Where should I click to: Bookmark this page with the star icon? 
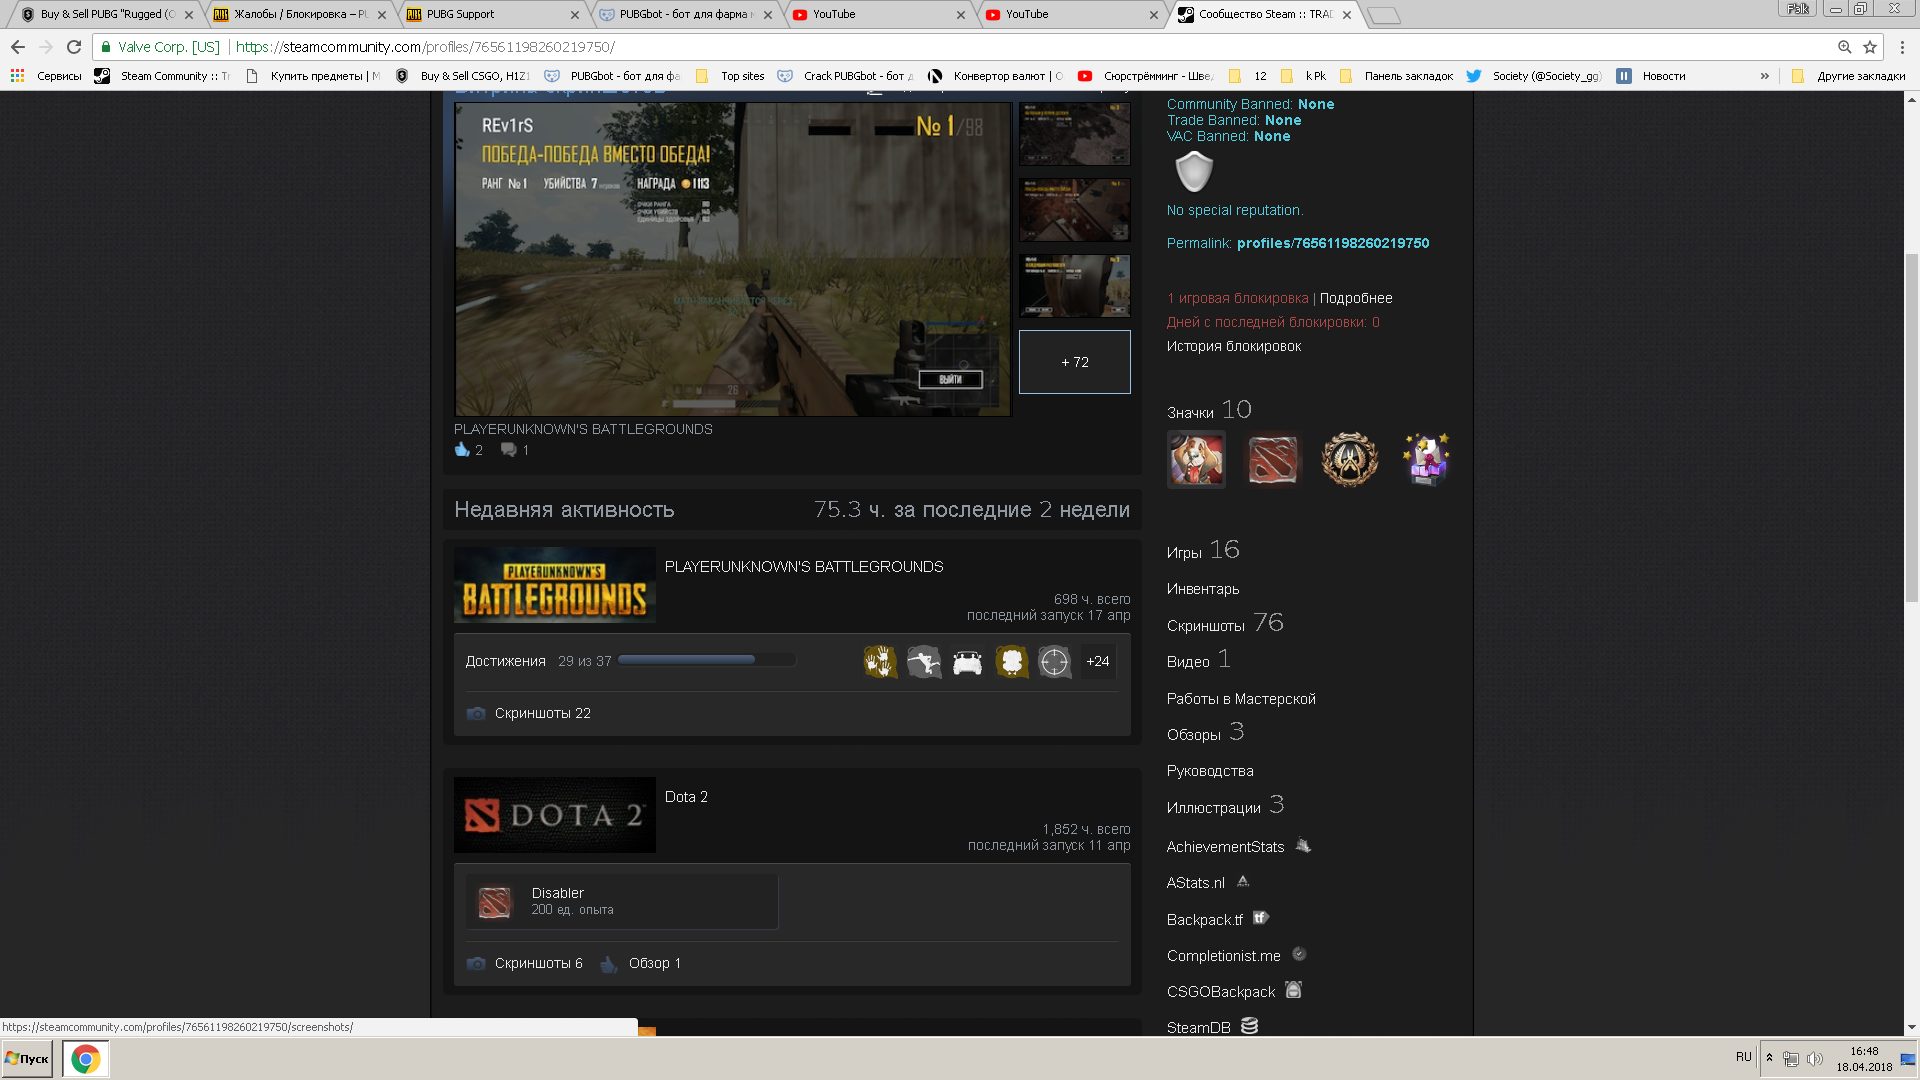coord(1870,47)
